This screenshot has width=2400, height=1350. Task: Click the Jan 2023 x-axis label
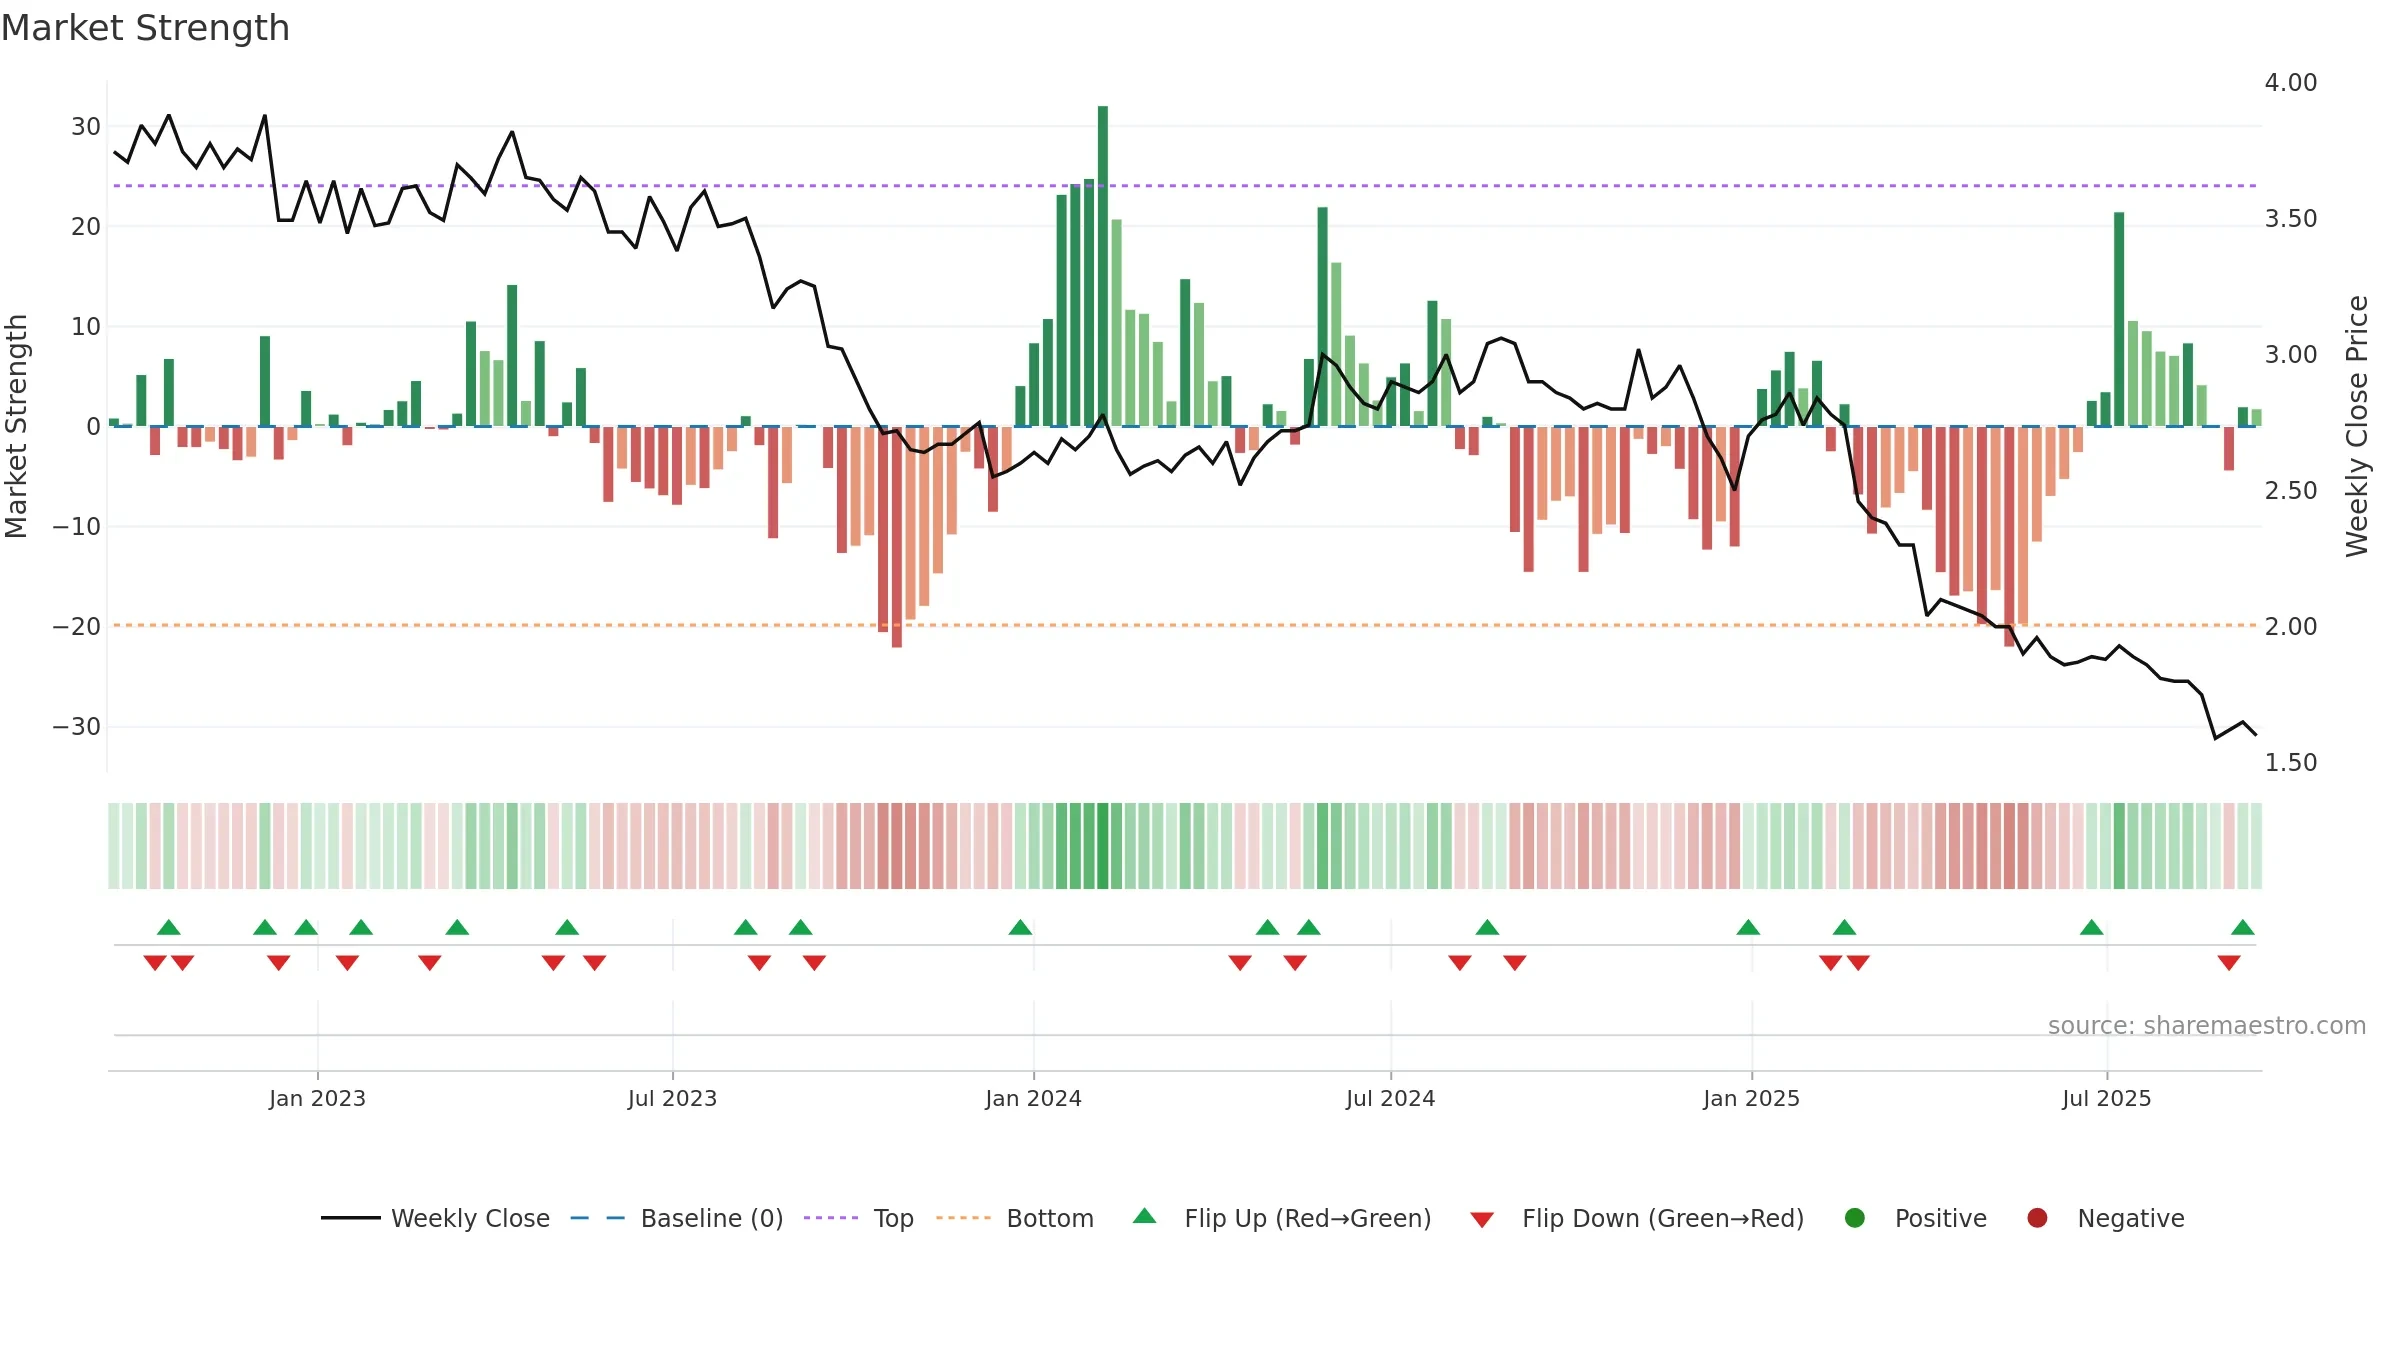pyautogui.click(x=317, y=1098)
